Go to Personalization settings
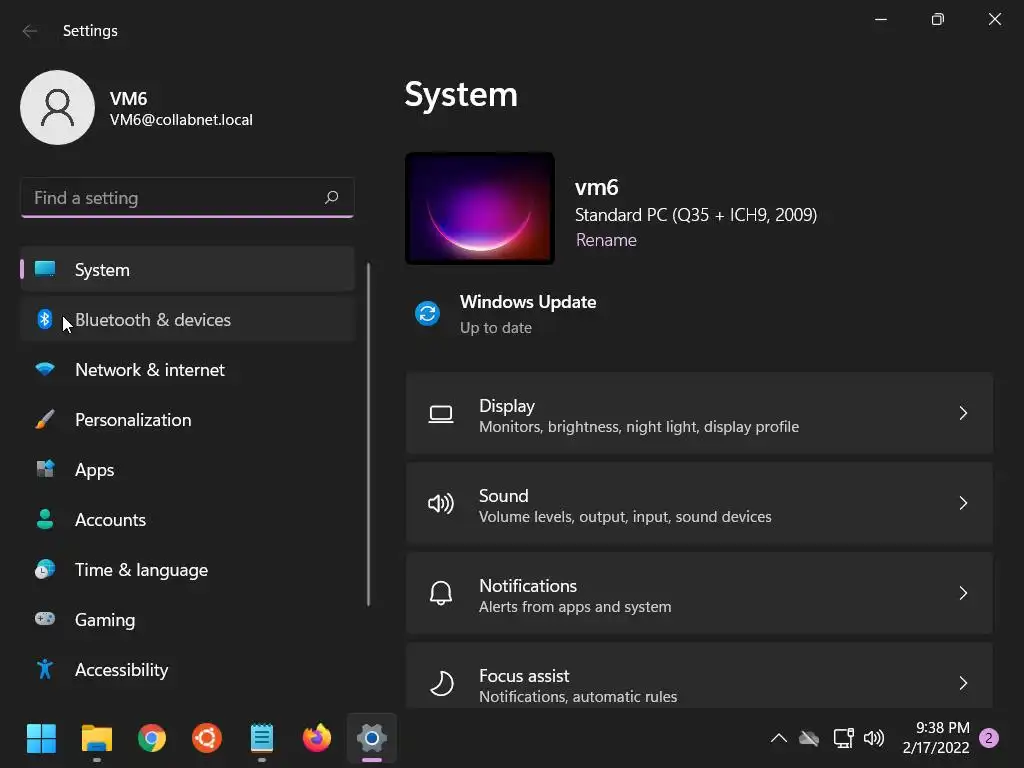This screenshot has height=768, width=1024. pos(187,419)
